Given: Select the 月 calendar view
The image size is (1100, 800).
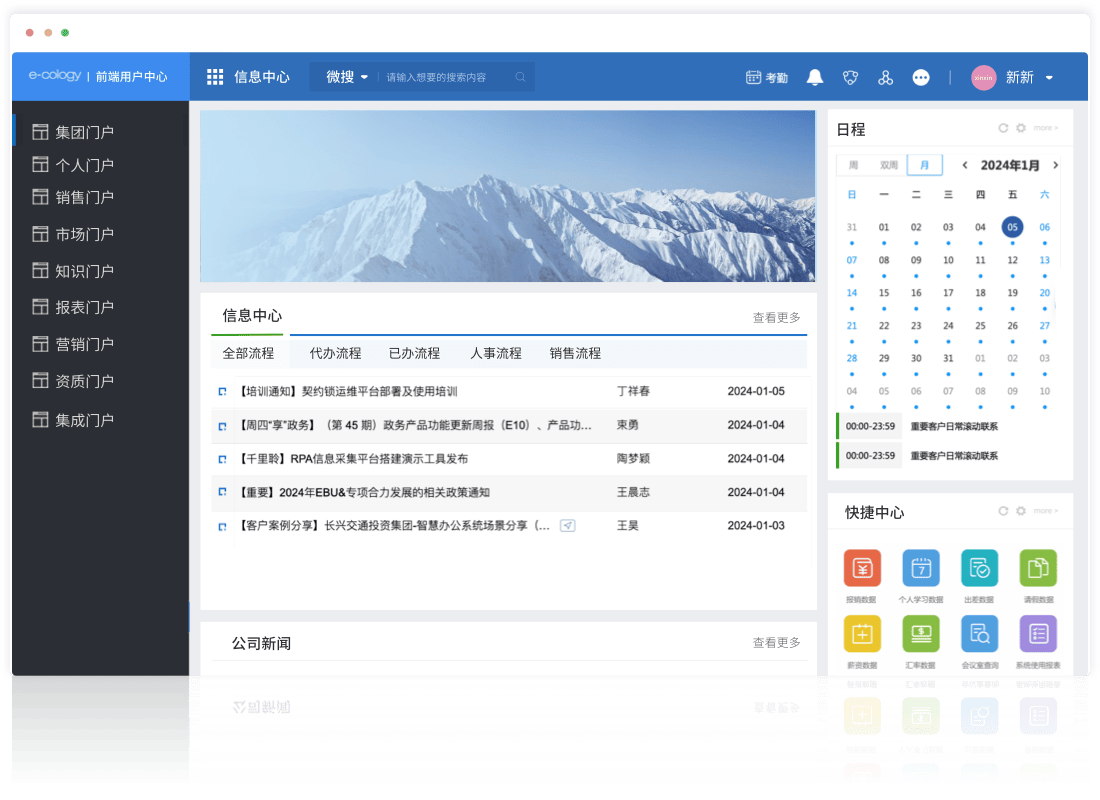Looking at the screenshot, I should click(924, 165).
